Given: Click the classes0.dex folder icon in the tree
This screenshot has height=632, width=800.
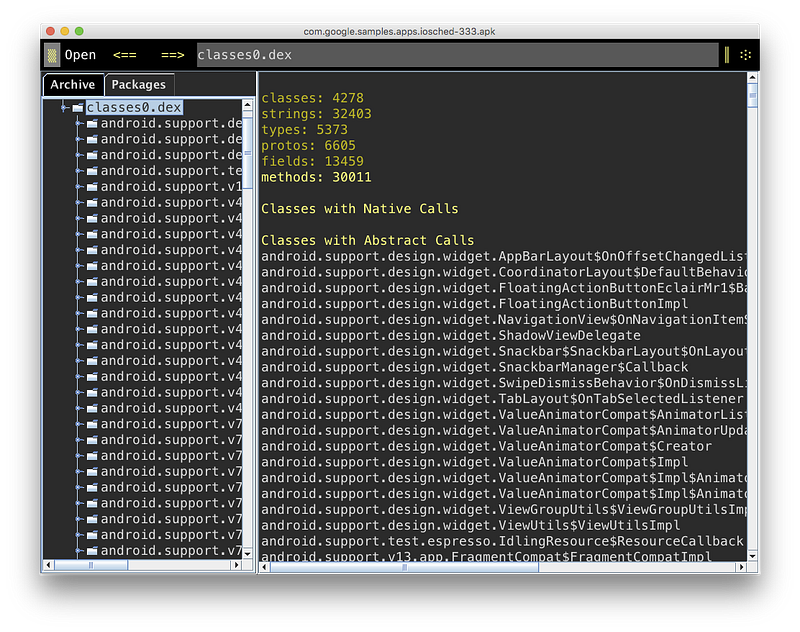Looking at the screenshot, I should pos(78,108).
